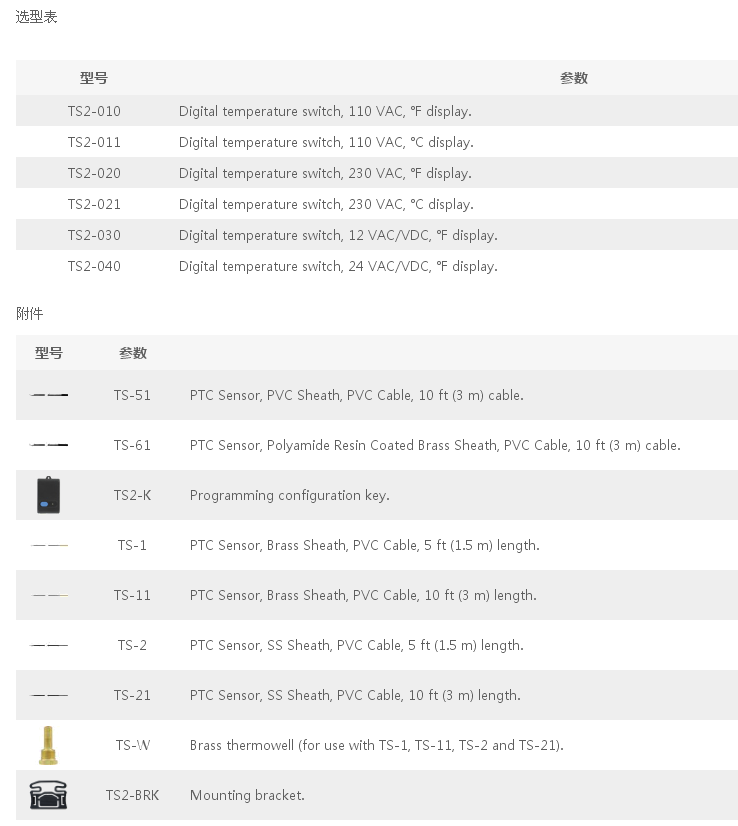Viewport: 738px width, 826px height.
Task: Click the TS2-BRK model label
Action: pyautogui.click(x=132, y=795)
